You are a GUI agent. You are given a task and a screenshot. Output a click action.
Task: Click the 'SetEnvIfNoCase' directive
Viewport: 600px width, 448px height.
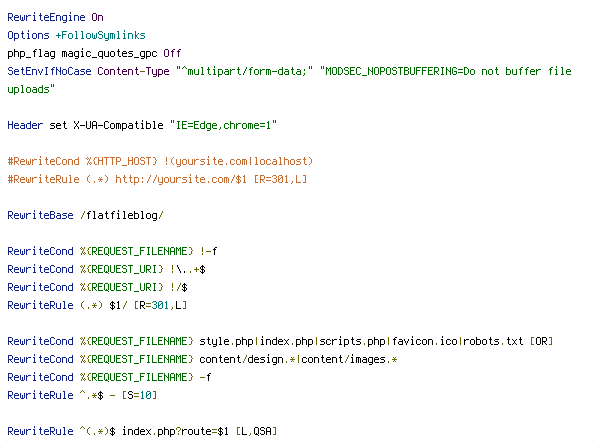tap(49, 71)
